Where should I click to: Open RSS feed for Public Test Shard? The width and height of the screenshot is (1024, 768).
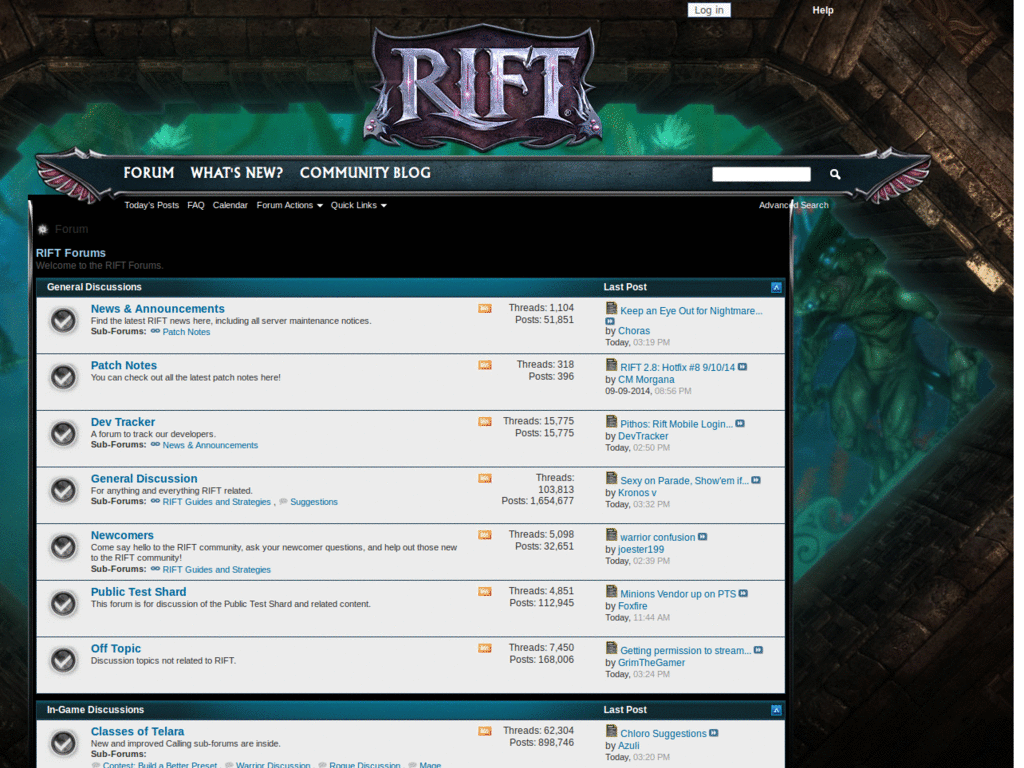pos(485,592)
